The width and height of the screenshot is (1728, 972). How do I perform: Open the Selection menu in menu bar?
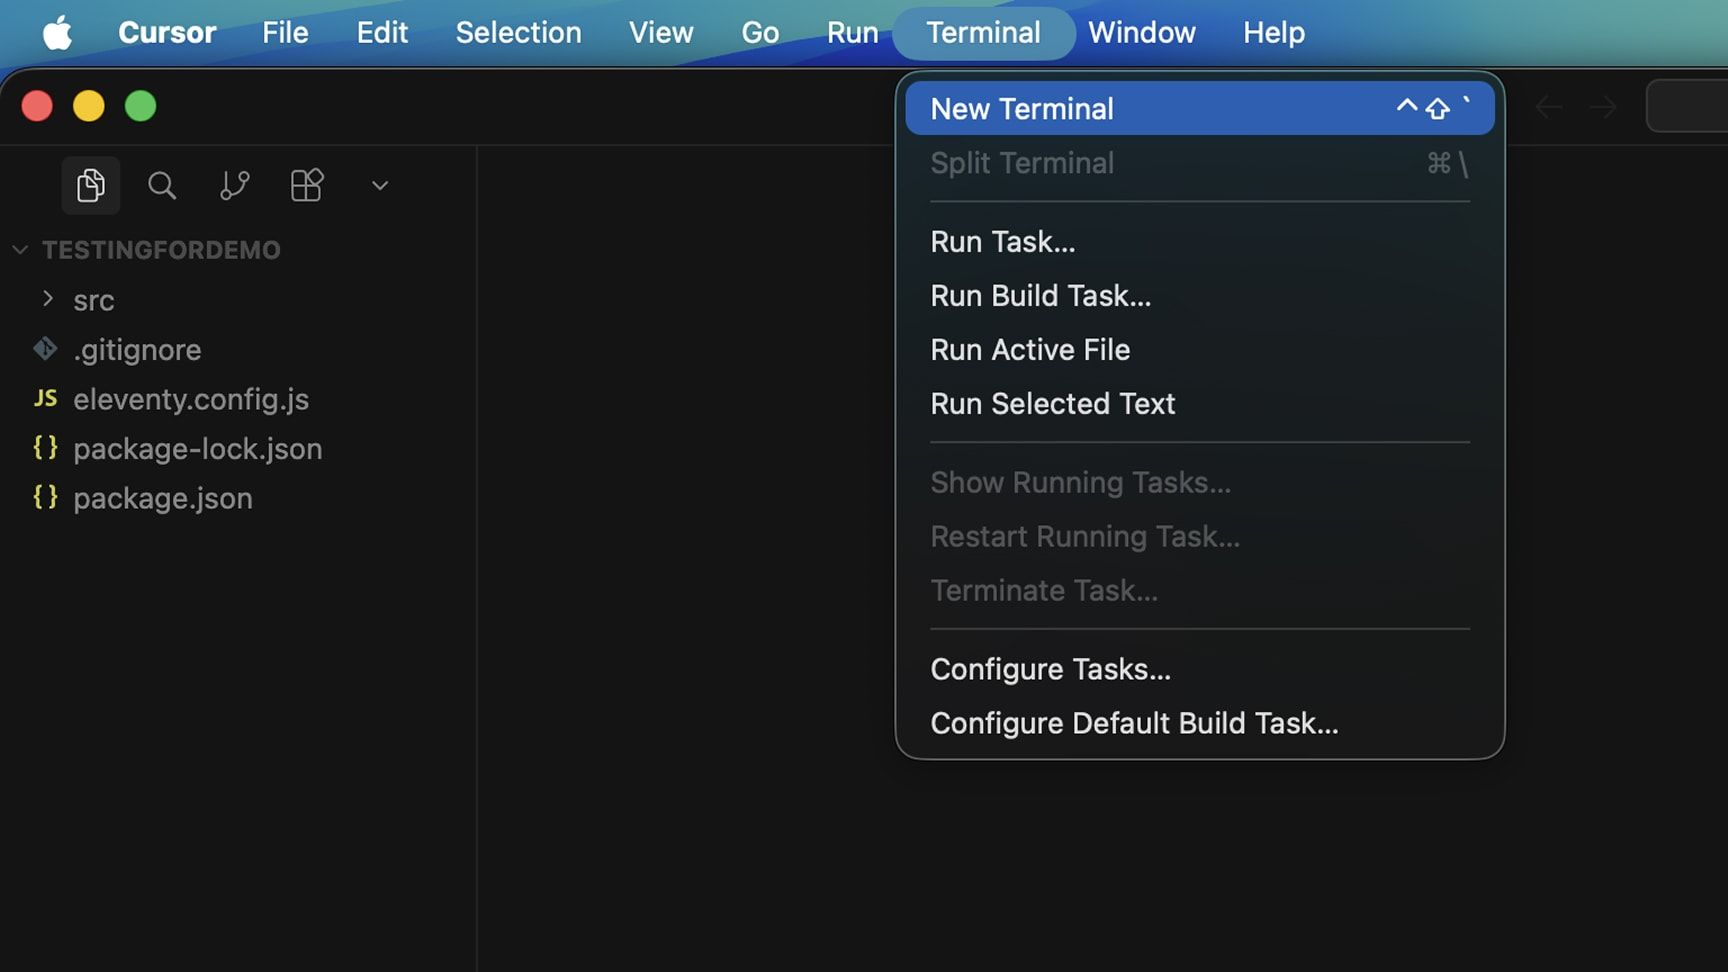click(518, 33)
